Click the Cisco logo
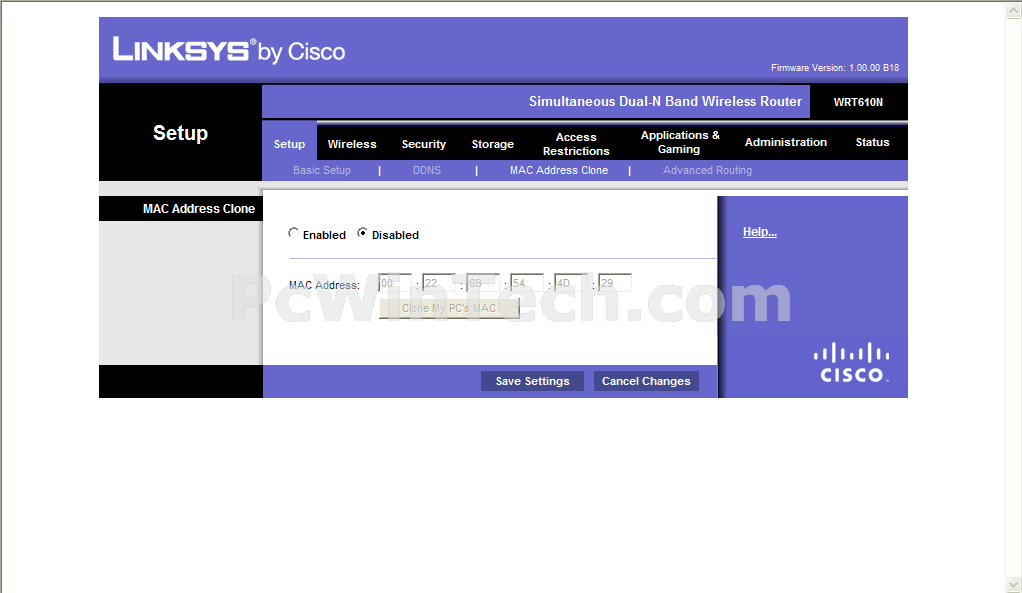Viewport: 1022px width, 593px height. [x=851, y=362]
